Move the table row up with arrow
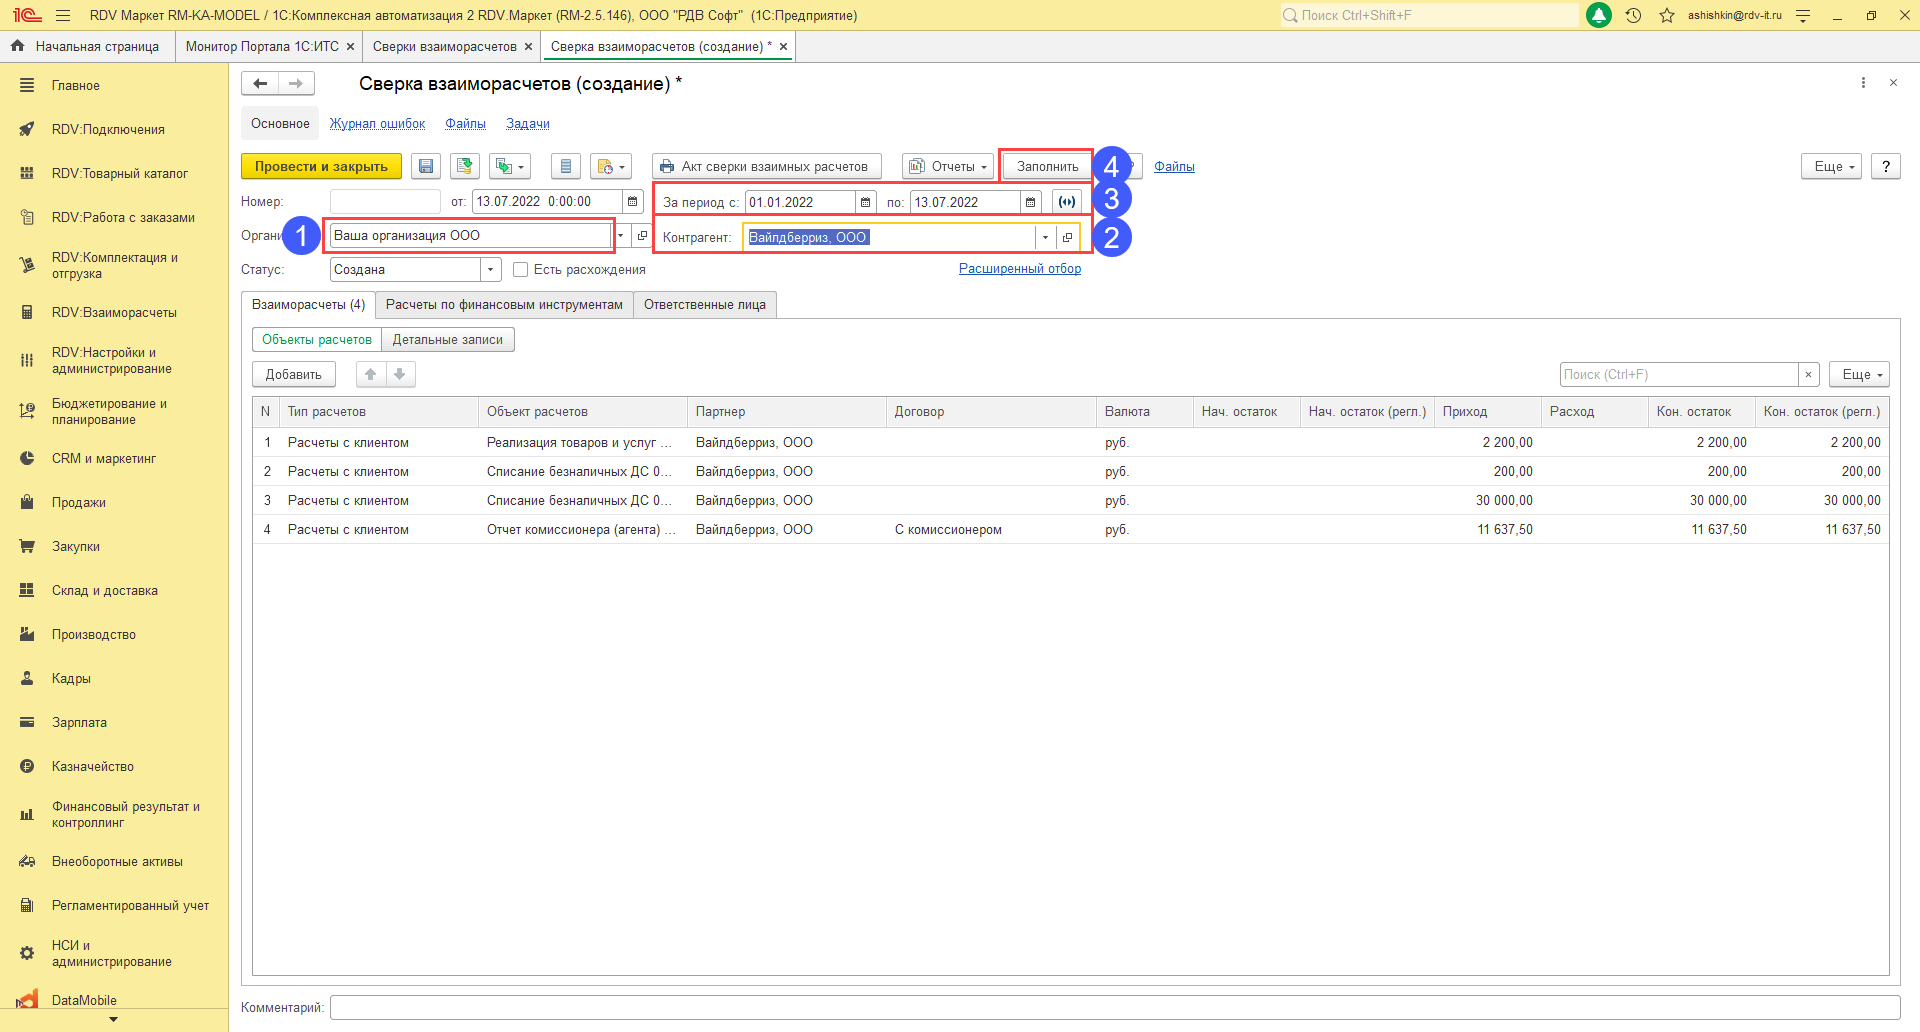The width and height of the screenshot is (1920, 1032). click(371, 374)
